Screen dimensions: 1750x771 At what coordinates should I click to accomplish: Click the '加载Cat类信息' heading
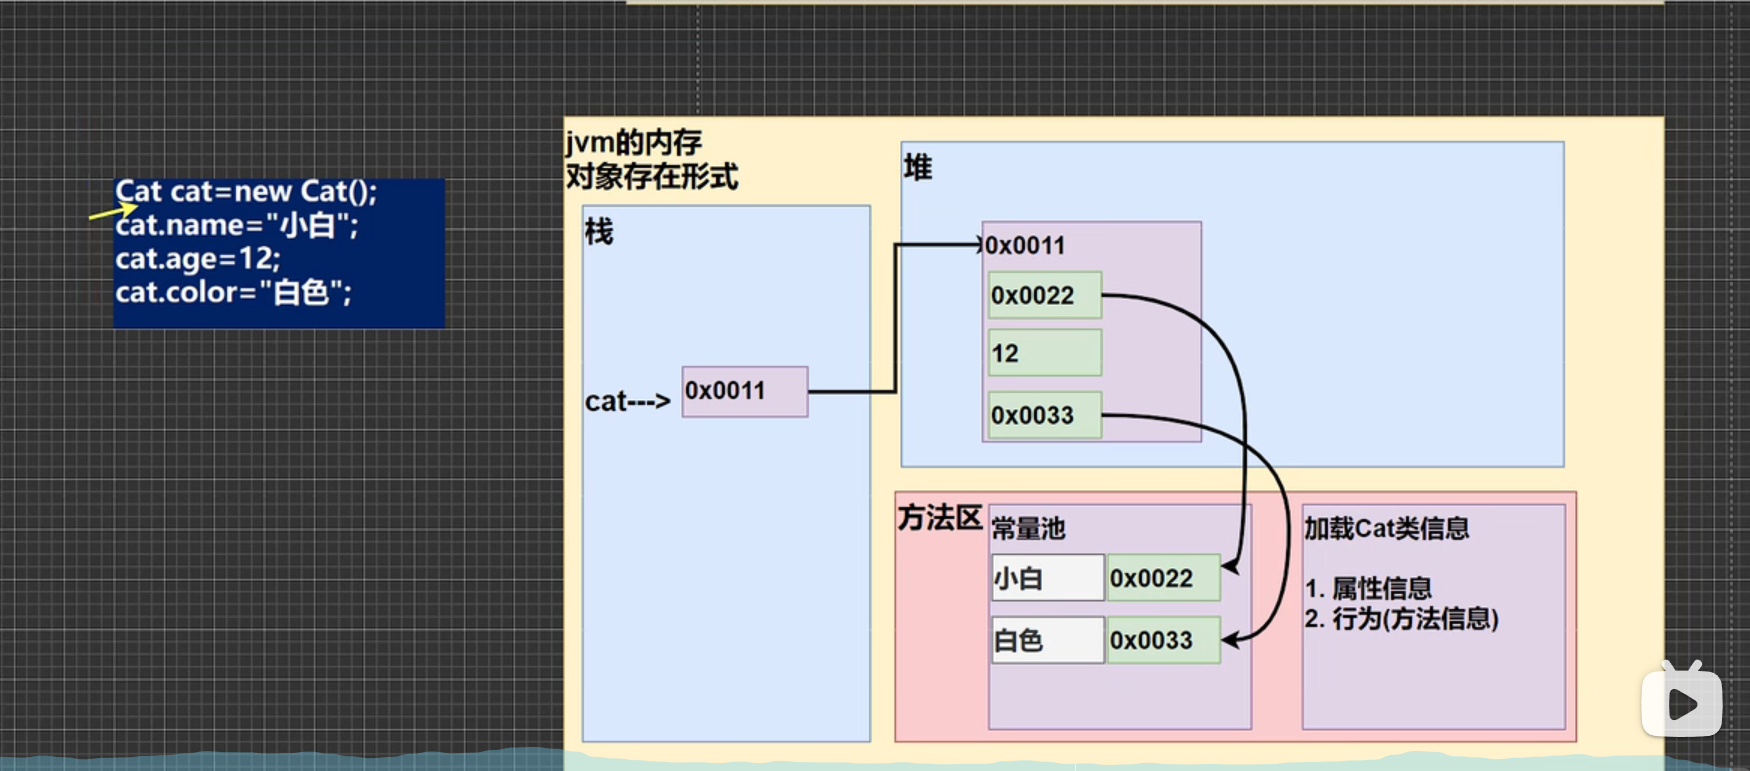(1386, 528)
